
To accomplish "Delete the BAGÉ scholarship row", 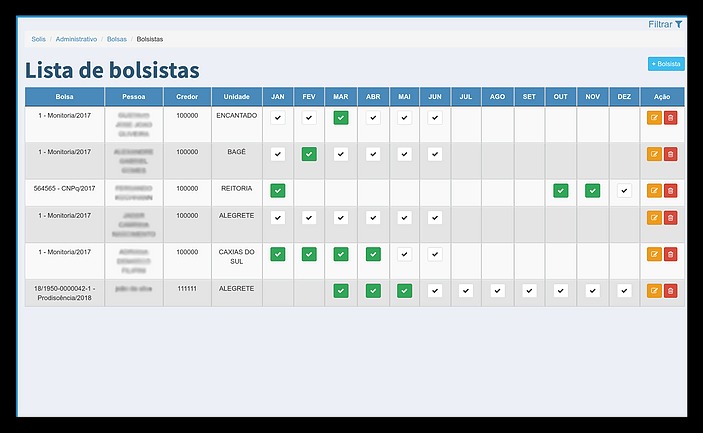I will coord(670,154).
